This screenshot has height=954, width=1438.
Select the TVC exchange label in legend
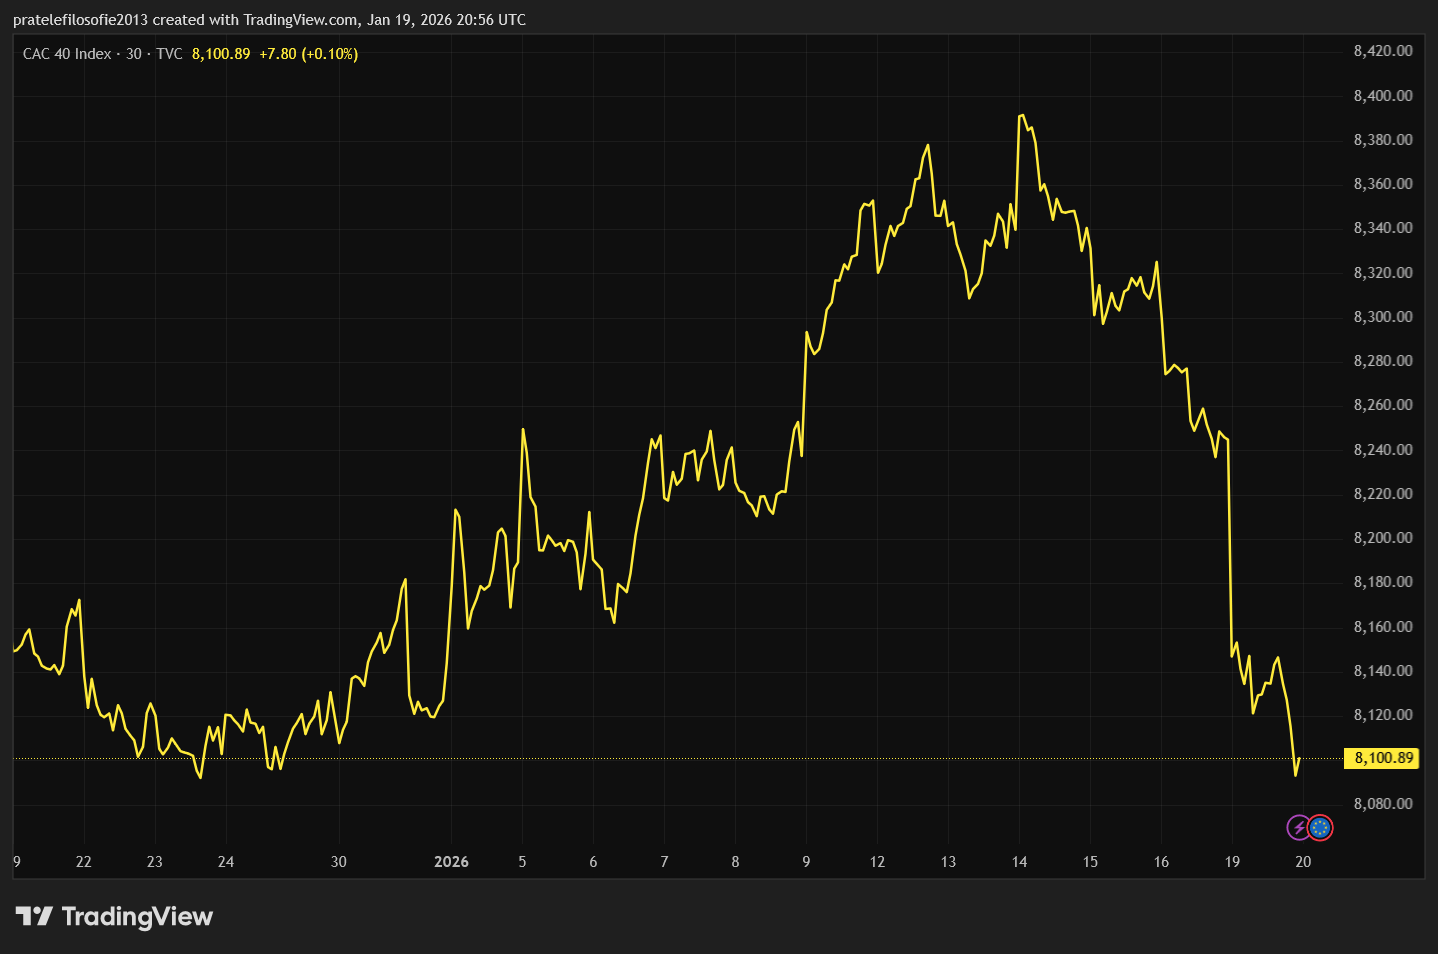click(168, 54)
